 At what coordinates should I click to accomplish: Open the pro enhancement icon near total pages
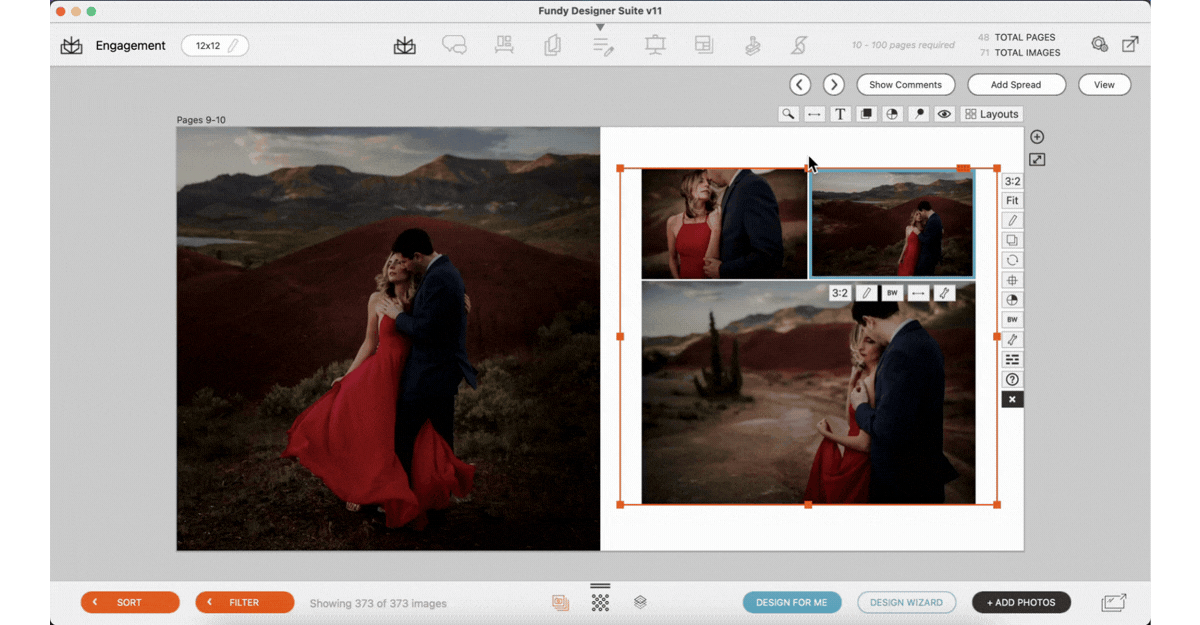[x=1099, y=44]
